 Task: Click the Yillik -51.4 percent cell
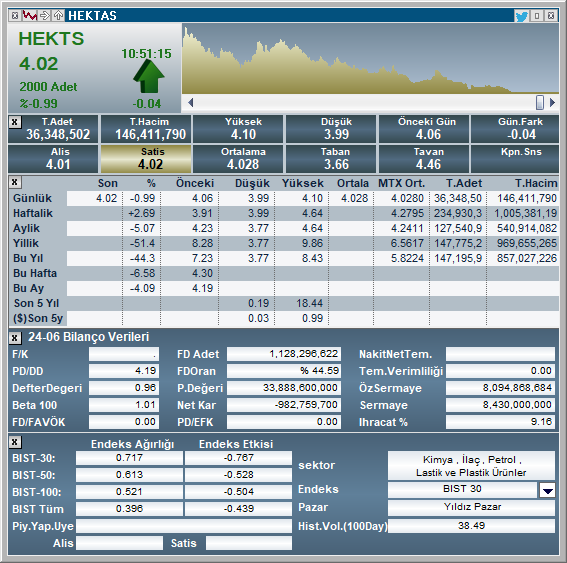coord(141,243)
